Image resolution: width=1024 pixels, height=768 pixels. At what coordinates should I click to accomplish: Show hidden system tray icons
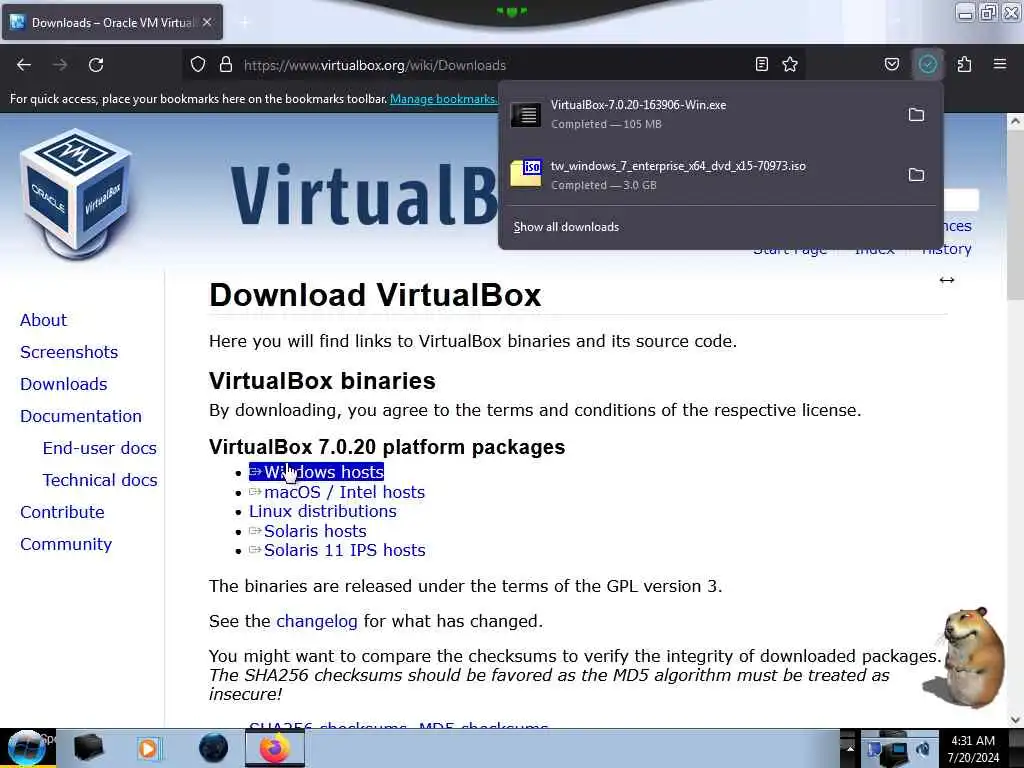(850, 748)
